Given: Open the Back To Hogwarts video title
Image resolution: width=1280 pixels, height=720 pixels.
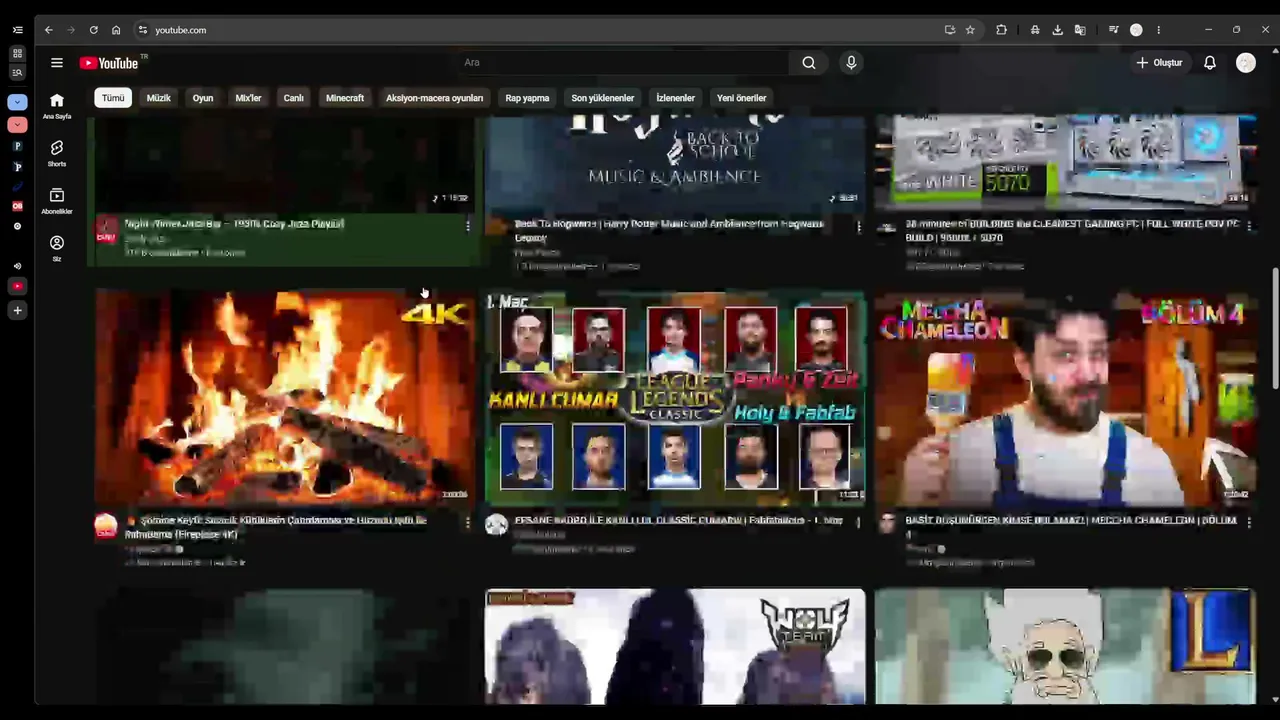Looking at the screenshot, I should coord(669,230).
